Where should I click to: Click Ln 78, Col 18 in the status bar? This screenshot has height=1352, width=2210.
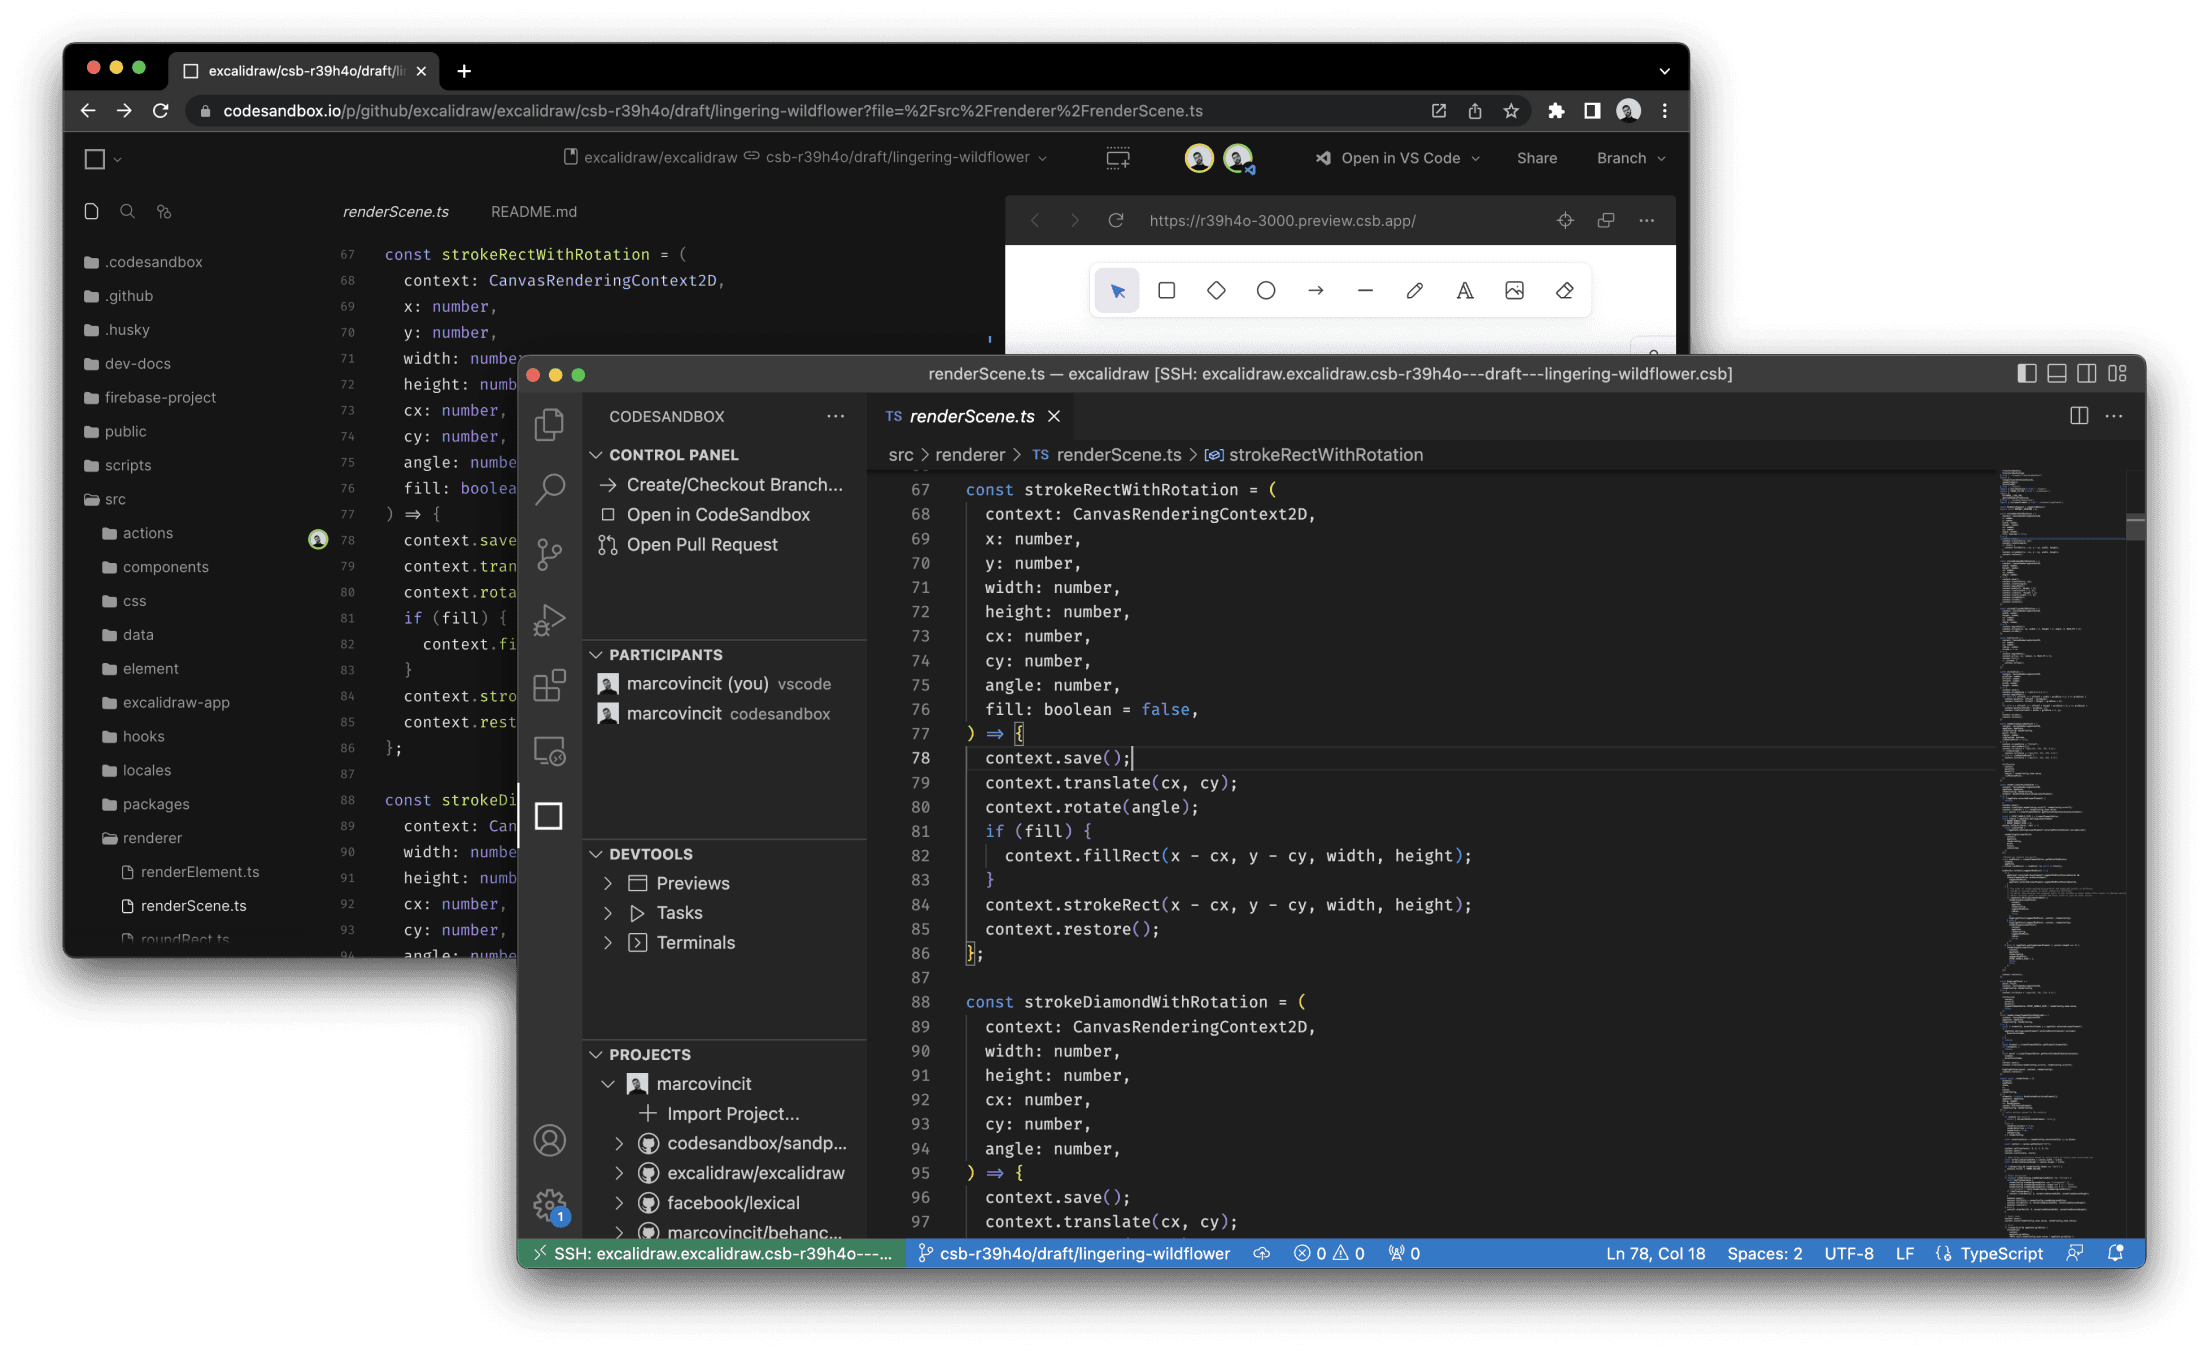click(x=1655, y=1252)
